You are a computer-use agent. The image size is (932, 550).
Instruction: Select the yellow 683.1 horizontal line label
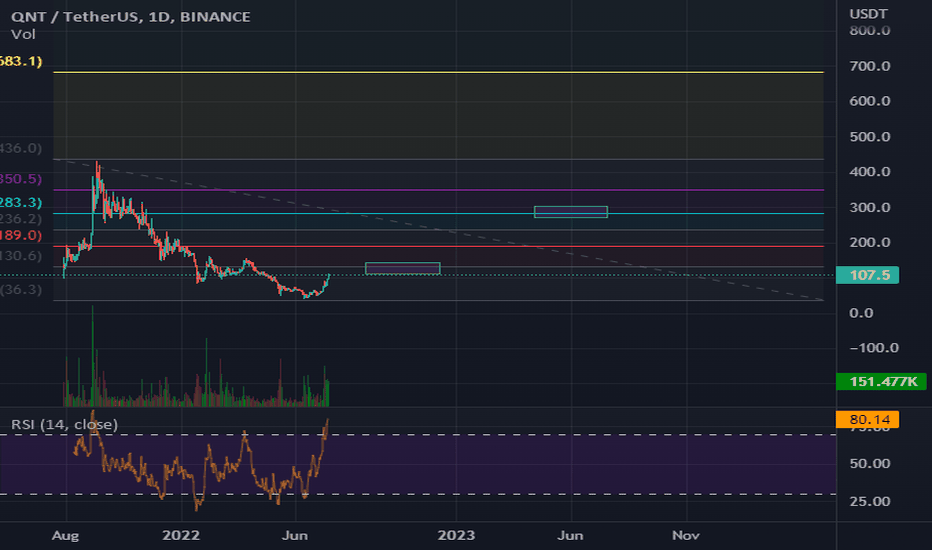pyautogui.click(x=21, y=61)
